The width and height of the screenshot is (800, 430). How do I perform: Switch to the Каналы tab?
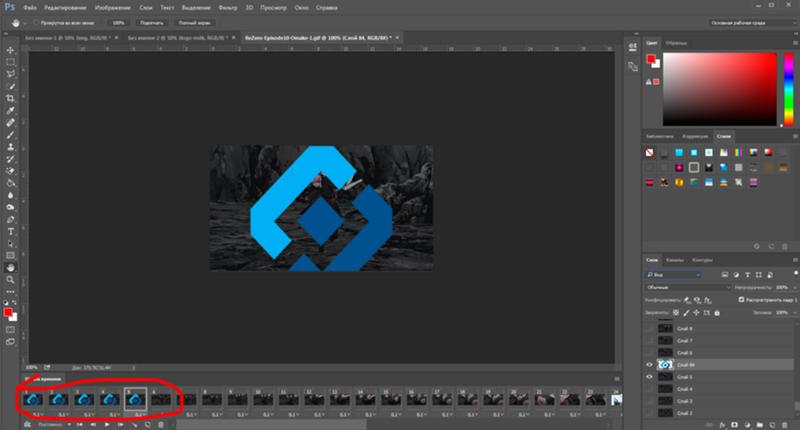(x=675, y=260)
